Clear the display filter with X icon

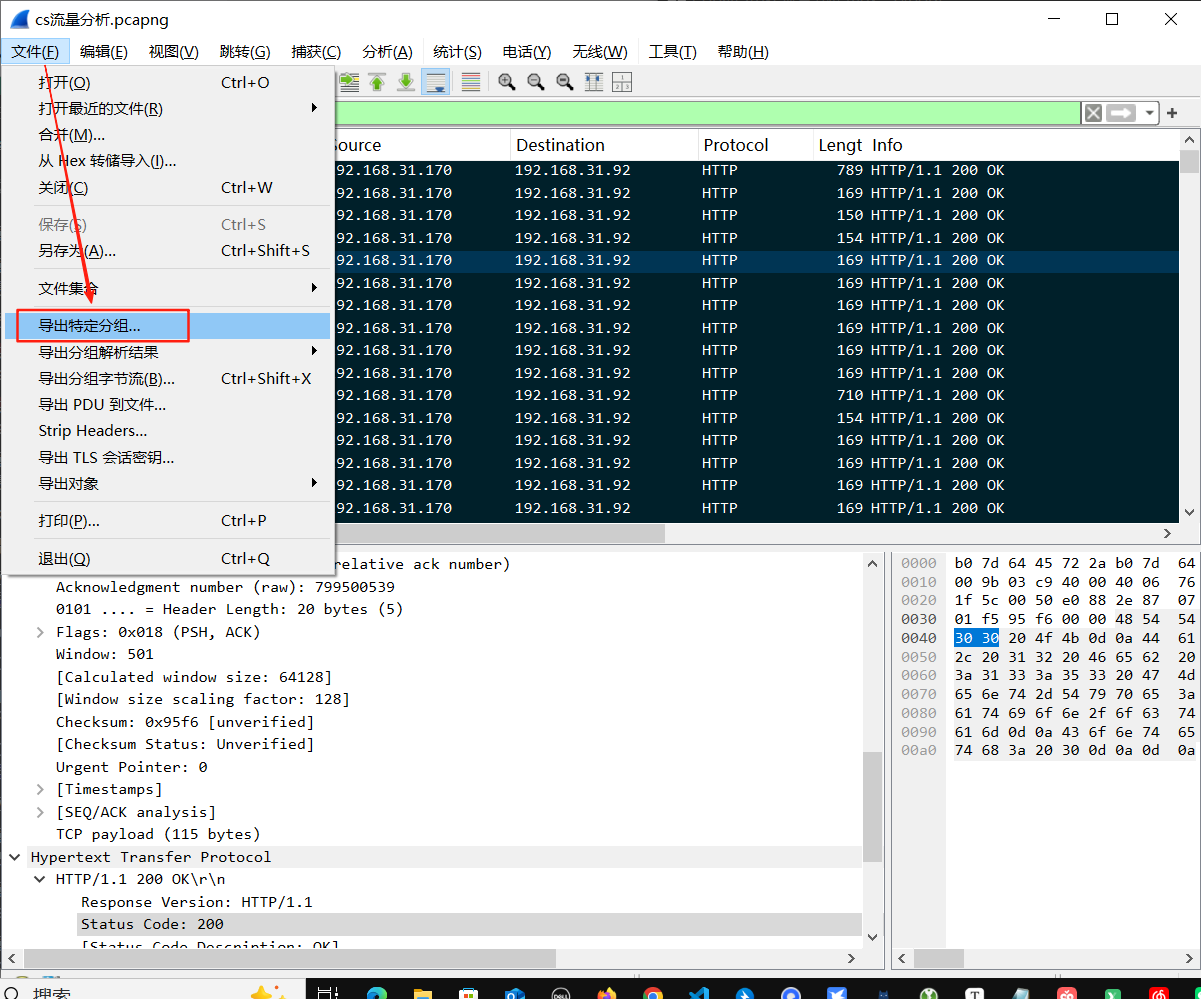click(x=1093, y=113)
